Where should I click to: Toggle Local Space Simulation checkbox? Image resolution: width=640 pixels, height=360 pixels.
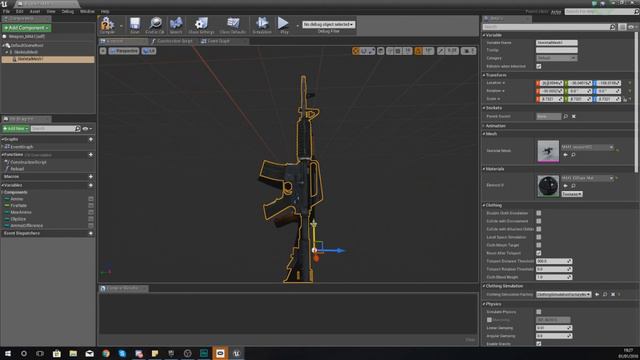[x=539, y=237]
